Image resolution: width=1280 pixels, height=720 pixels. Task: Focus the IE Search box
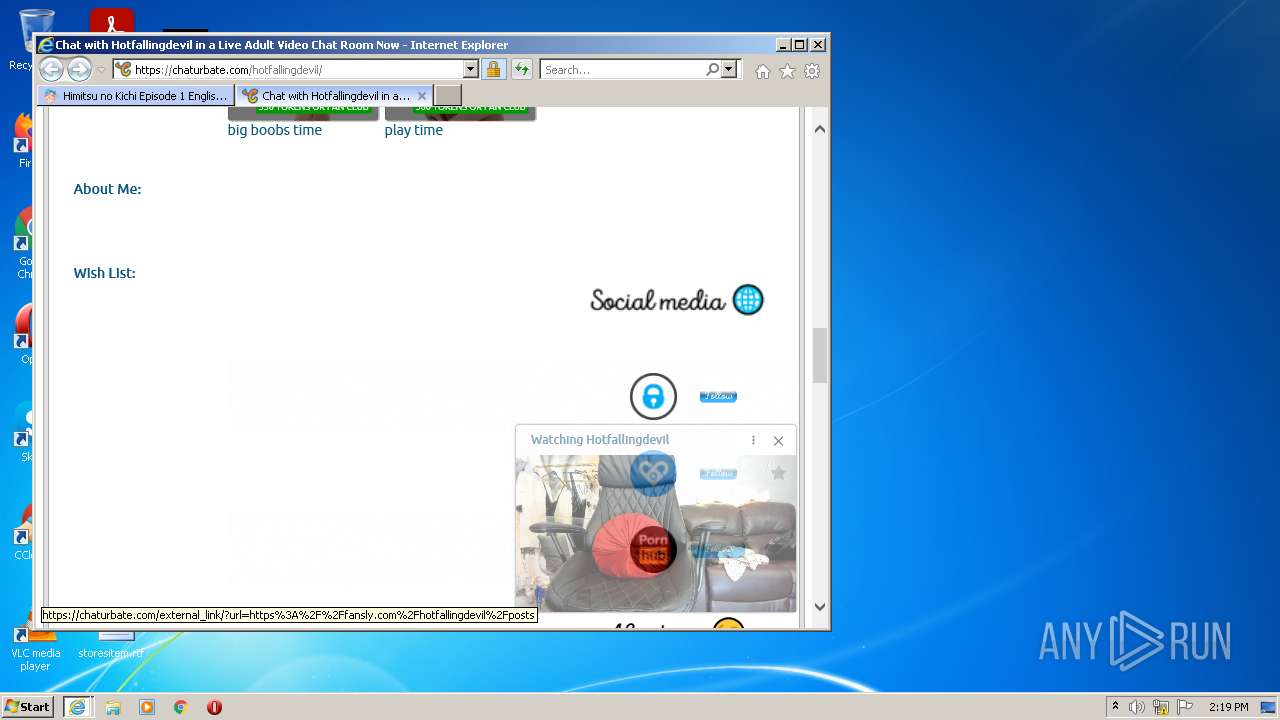(x=621, y=70)
